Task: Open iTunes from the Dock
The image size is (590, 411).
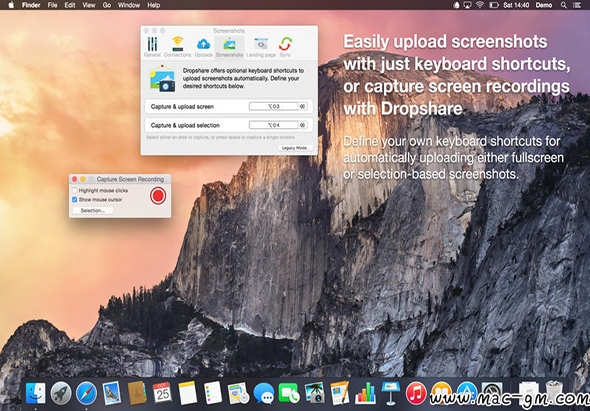Action: pyautogui.click(x=416, y=393)
